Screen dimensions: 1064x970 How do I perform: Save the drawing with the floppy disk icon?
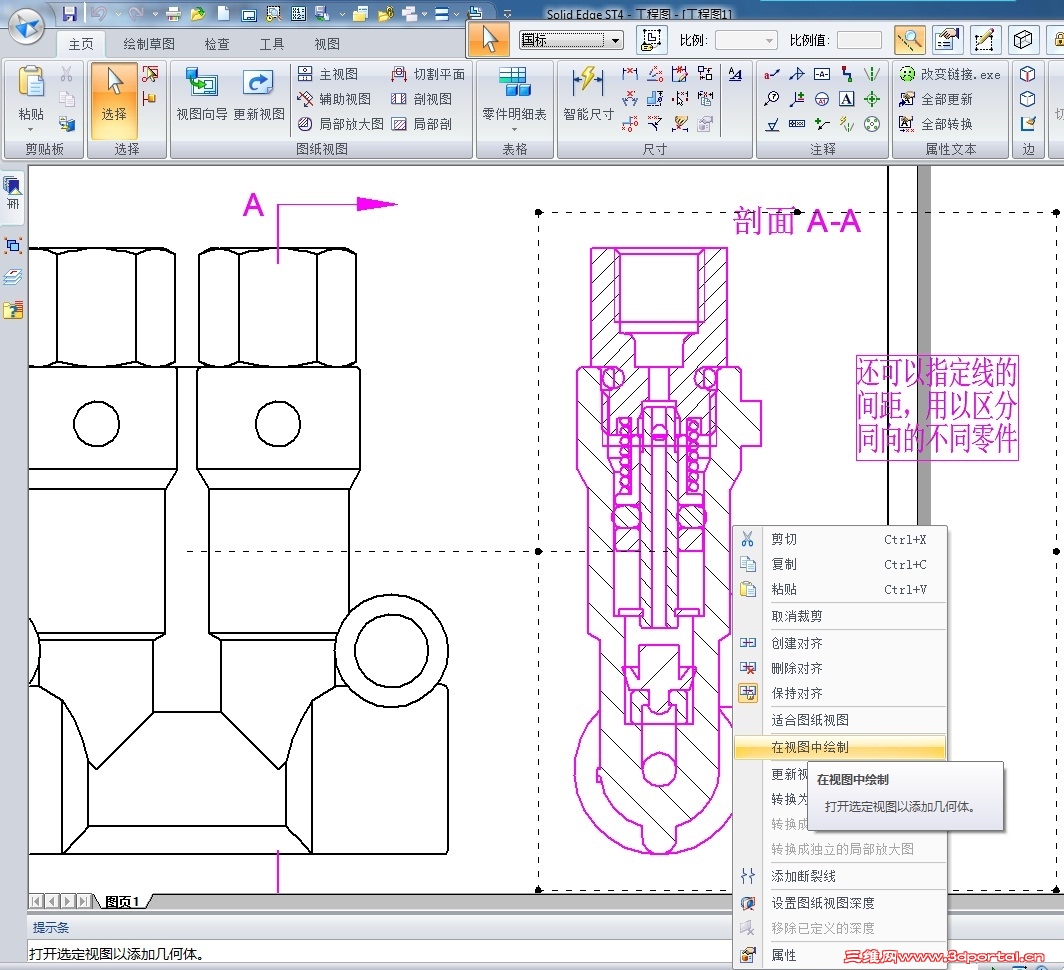[x=69, y=13]
